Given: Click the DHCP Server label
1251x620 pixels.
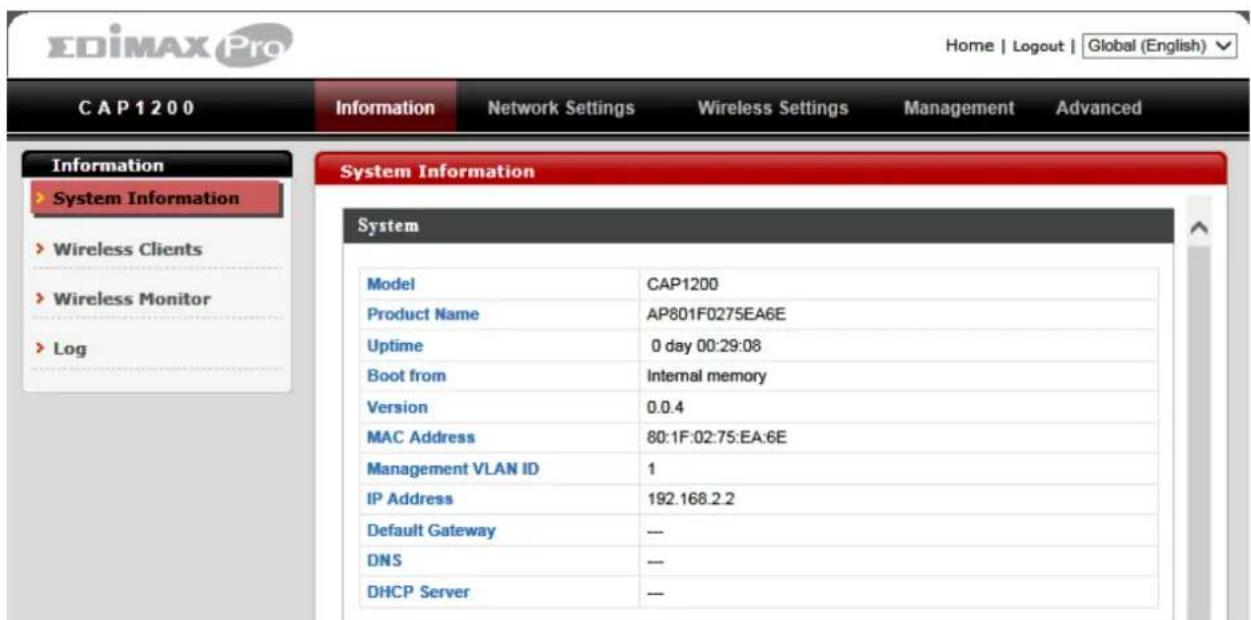Looking at the screenshot, I should coord(418,592).
